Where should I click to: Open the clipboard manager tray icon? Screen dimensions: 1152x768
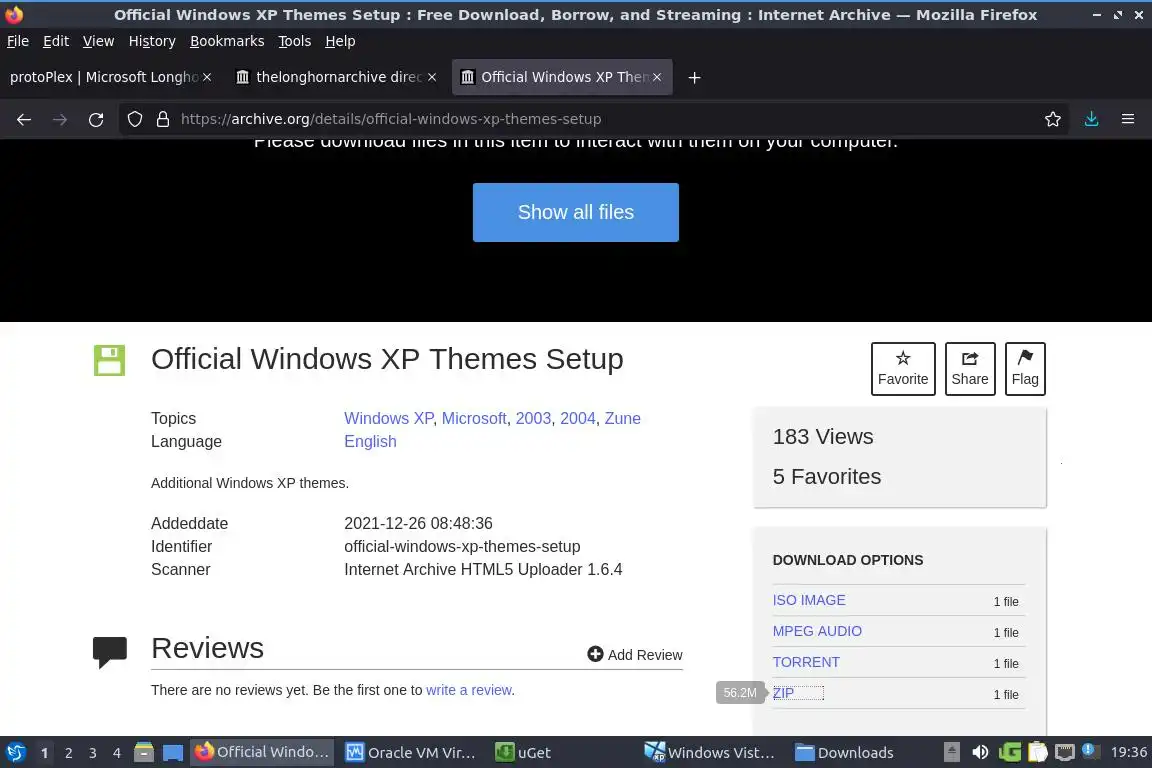tap(1037, 752)
